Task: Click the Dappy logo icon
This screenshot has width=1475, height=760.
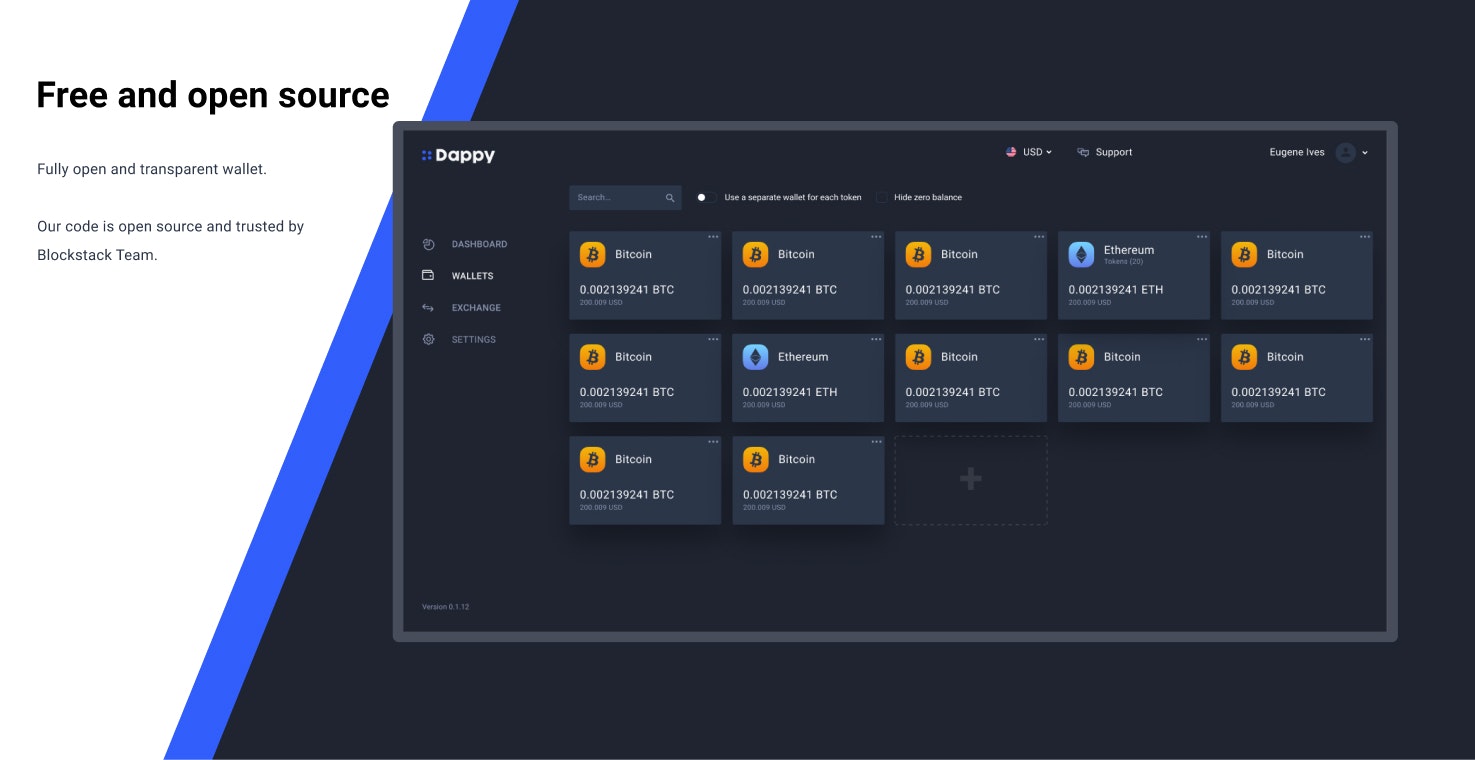Action: [426, 154]
